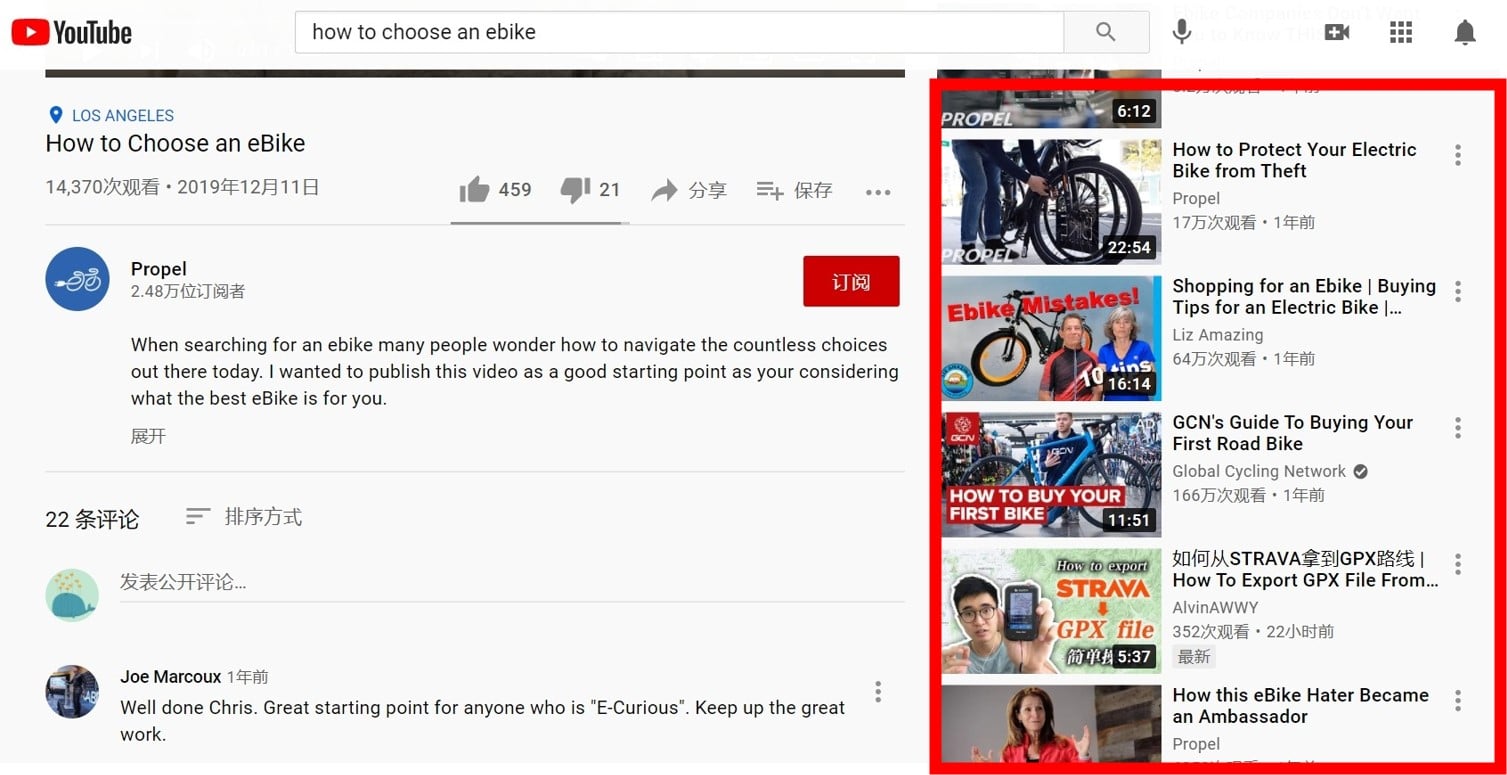The width and height of the screenshot is (1507, 775).
Task: Activate voice search microphone icon
Action: click(x=1181, y=32)
